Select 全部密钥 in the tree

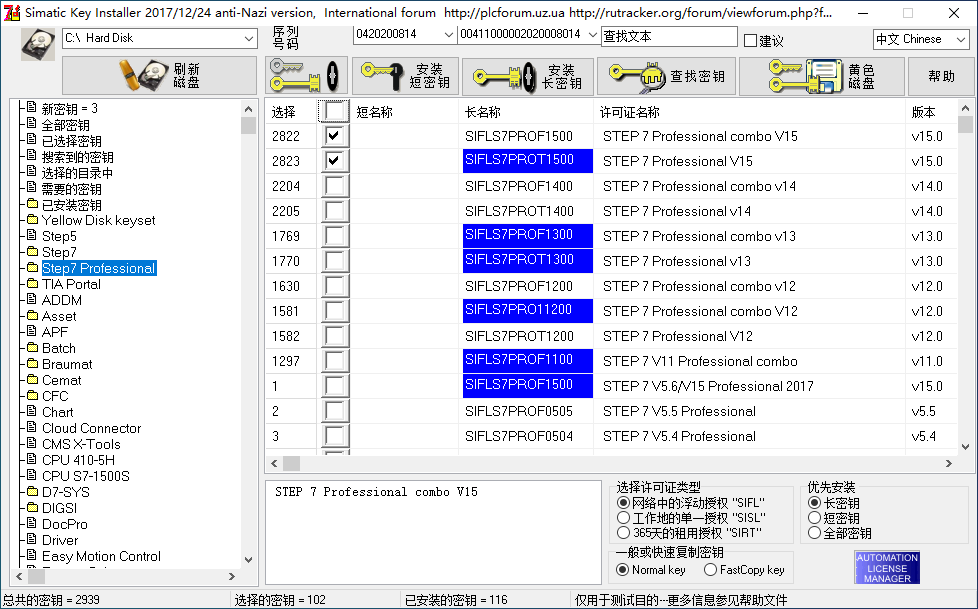[65, 125]
